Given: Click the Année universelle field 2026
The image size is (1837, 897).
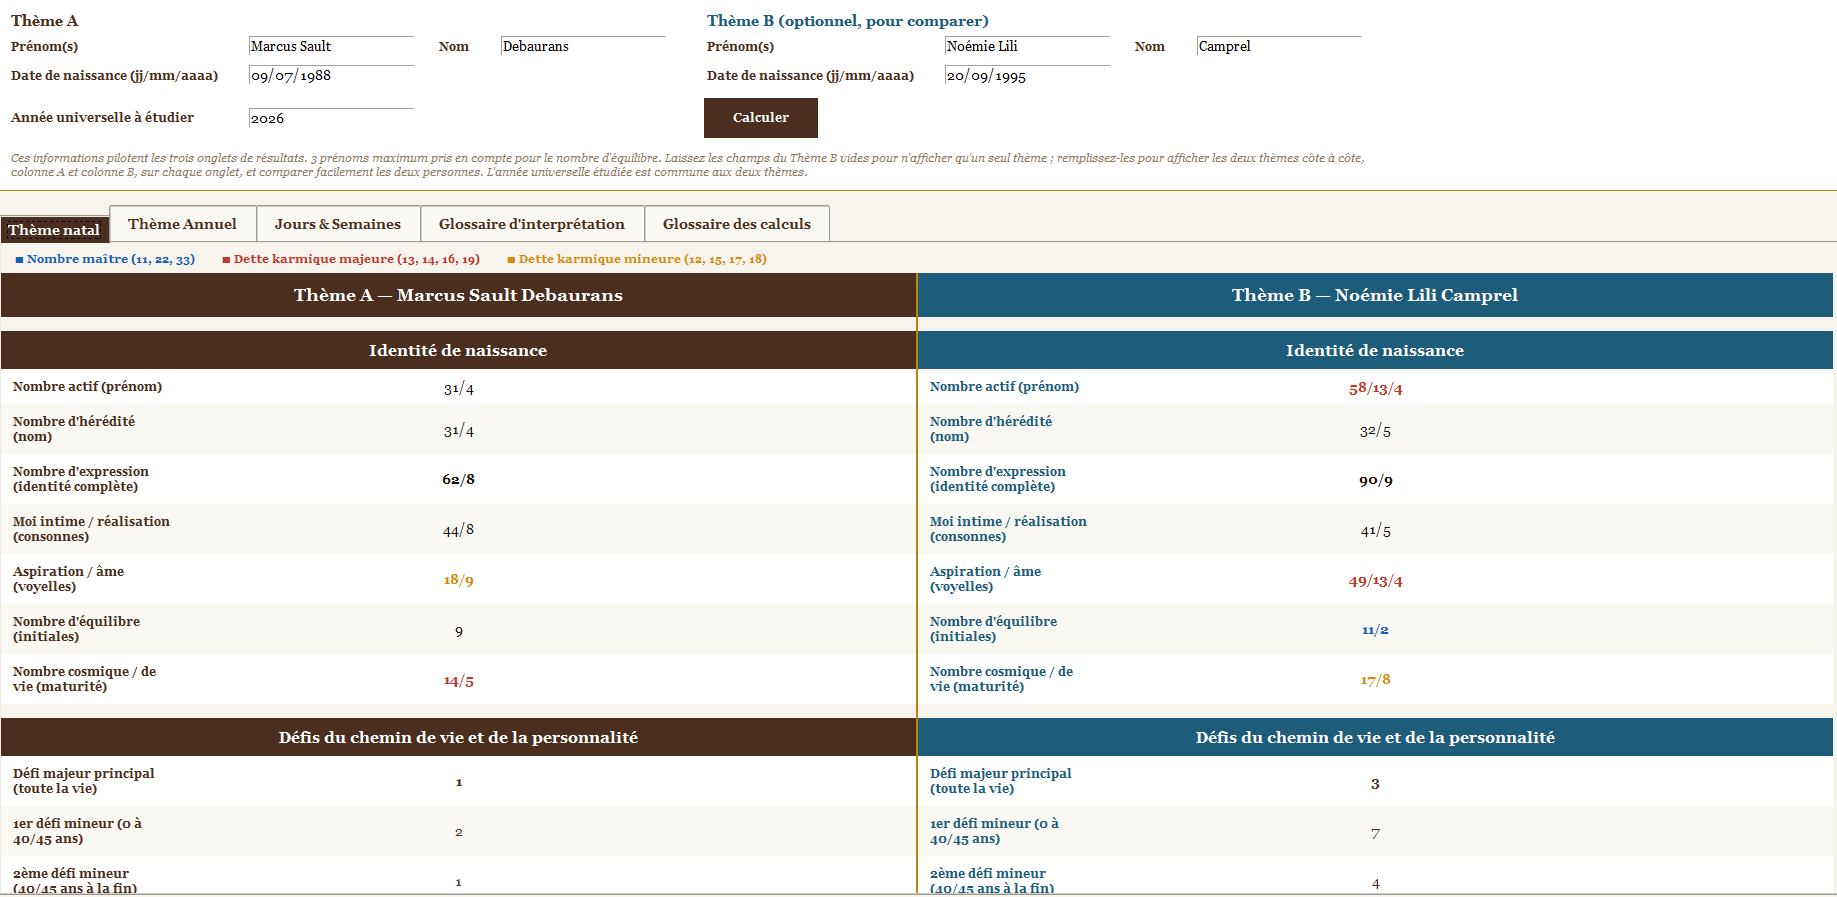Looking at the screenshot, I should pyautogui.click(x=331, y=118).
